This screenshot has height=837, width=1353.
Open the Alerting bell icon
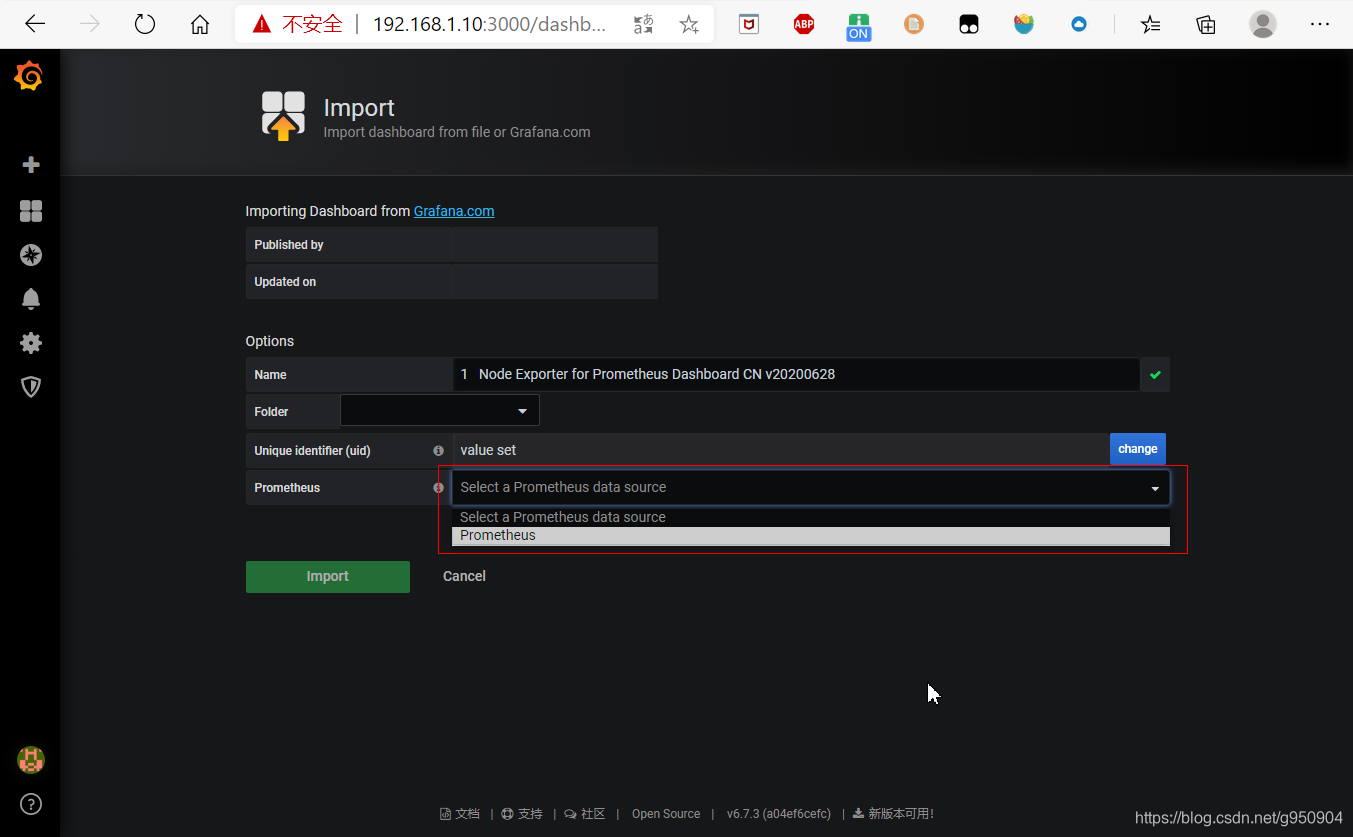pos(31,299)
